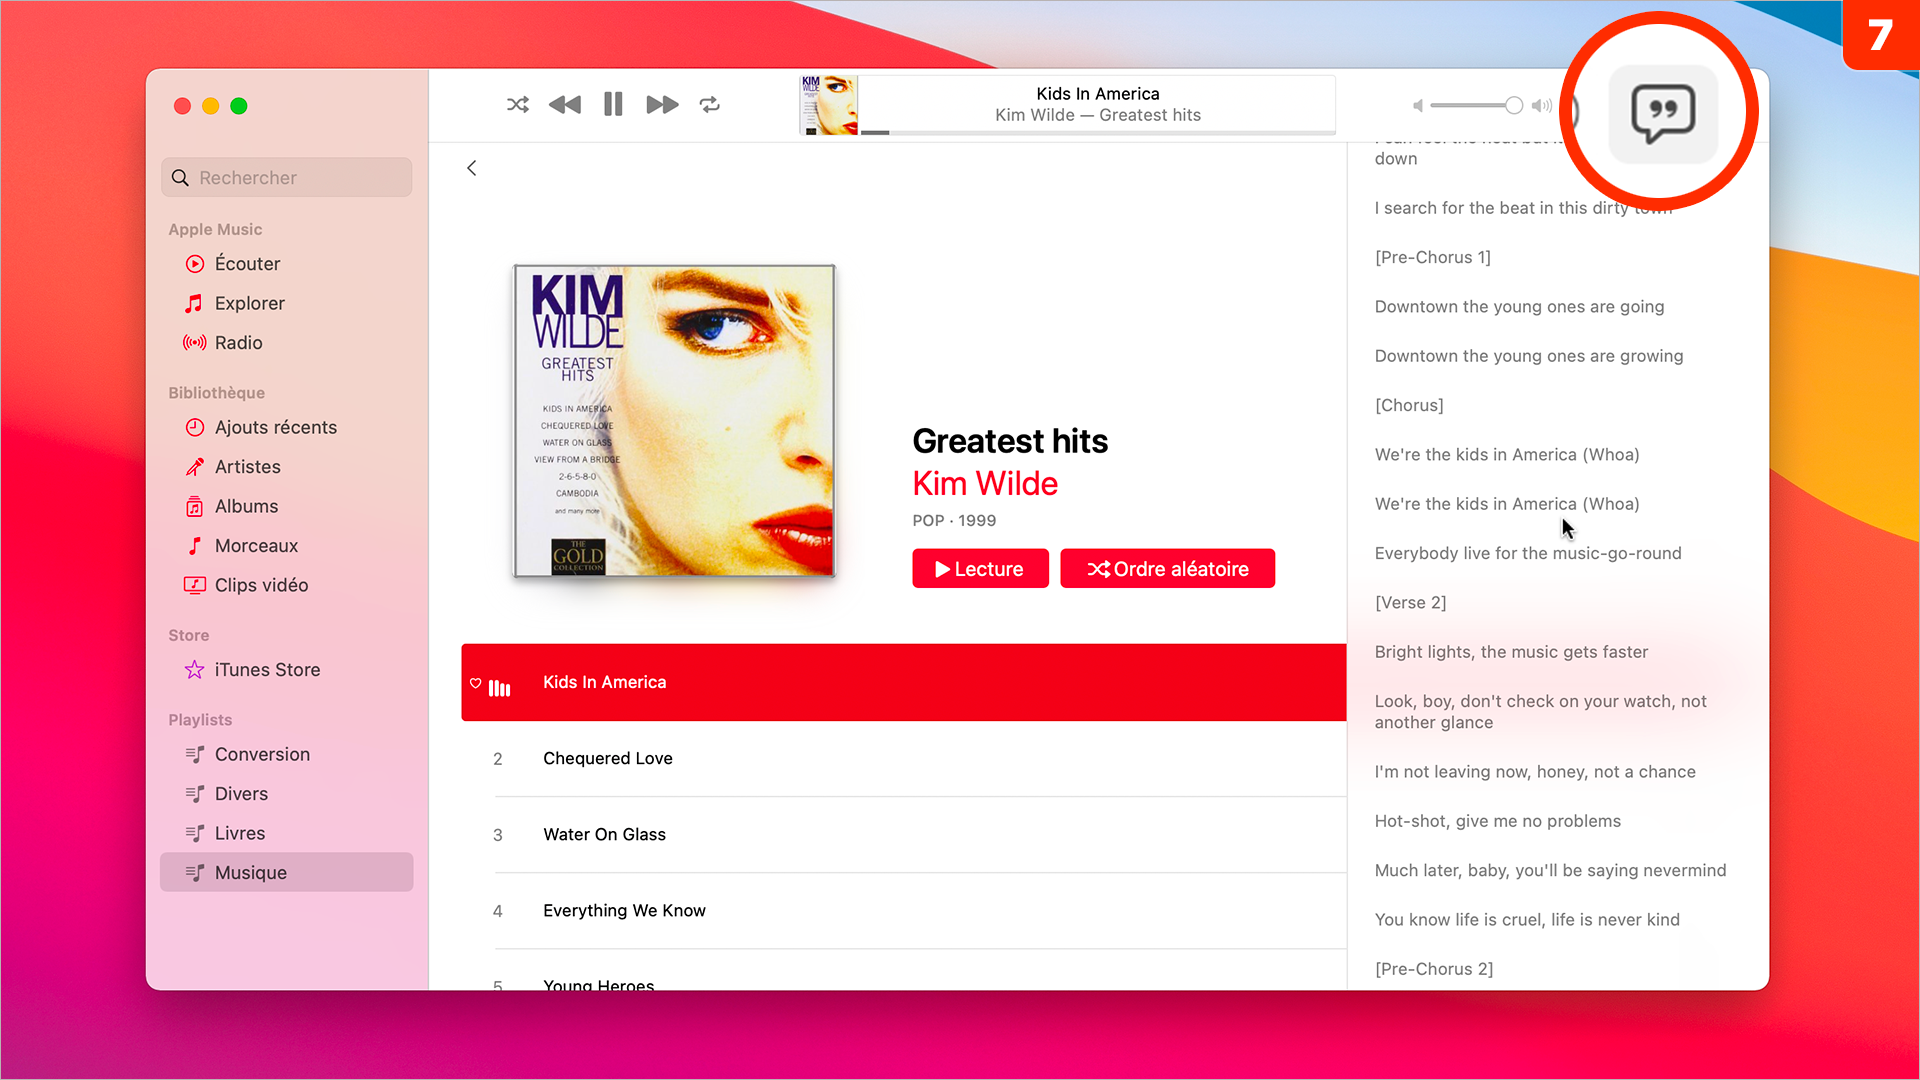Click the Rechercher search field

pyautogui.click(x=287, y=178)
